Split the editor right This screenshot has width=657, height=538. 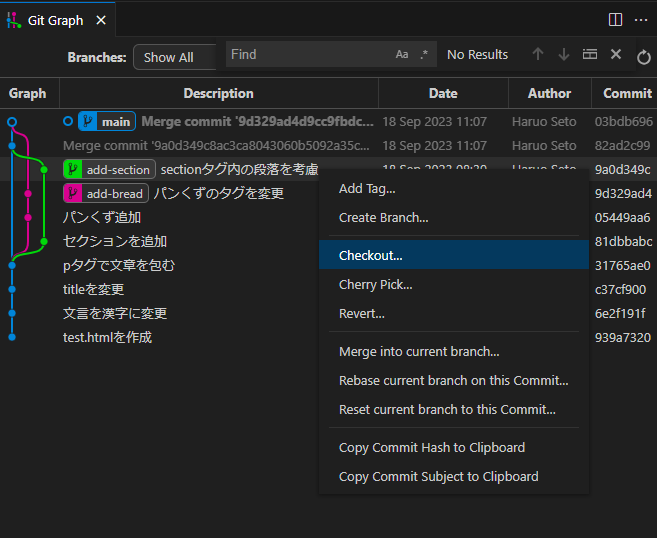point(615,20)
